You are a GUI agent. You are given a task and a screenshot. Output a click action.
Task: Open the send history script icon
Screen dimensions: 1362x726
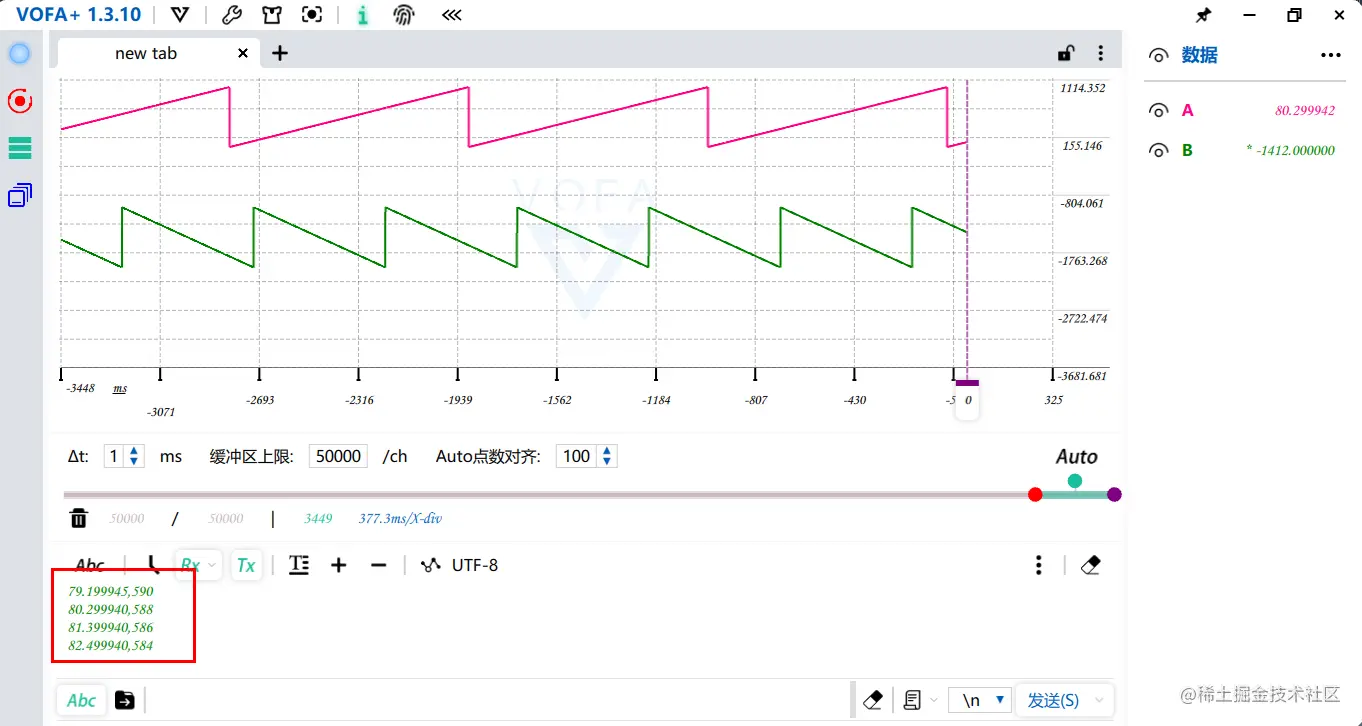912,700
